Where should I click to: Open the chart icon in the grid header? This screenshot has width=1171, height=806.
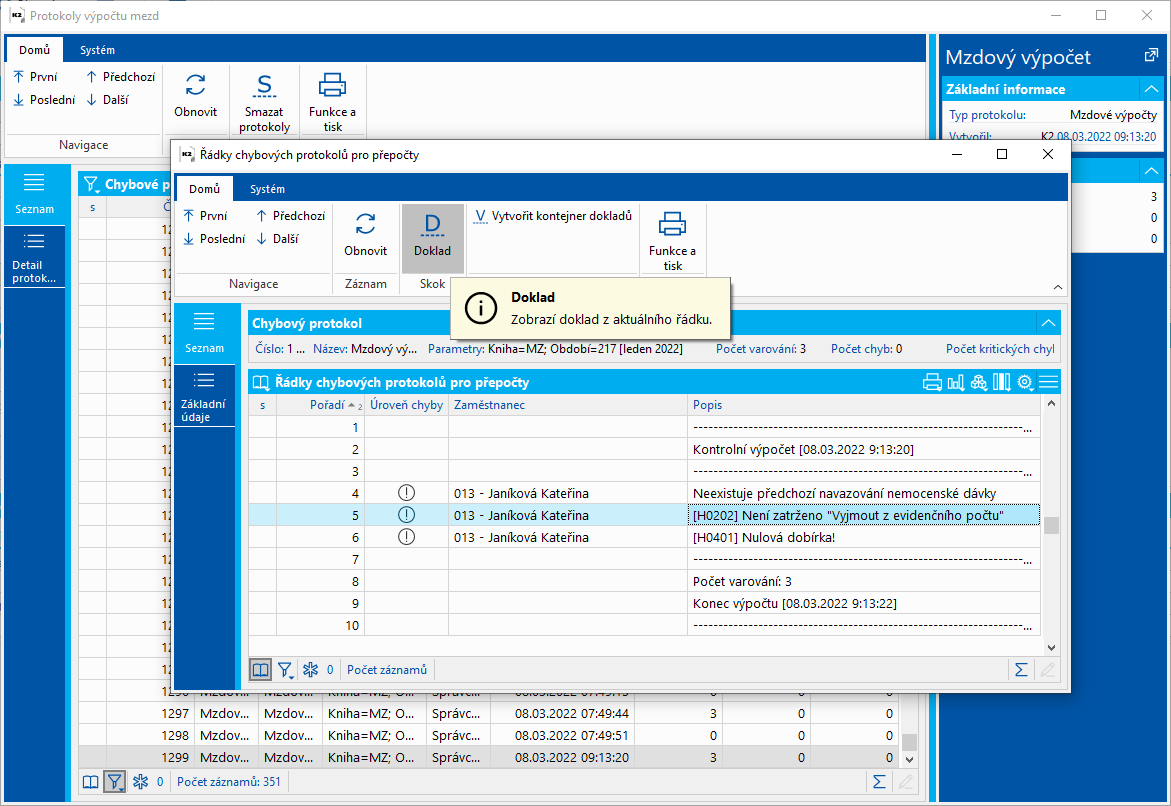tap(955, 382)
